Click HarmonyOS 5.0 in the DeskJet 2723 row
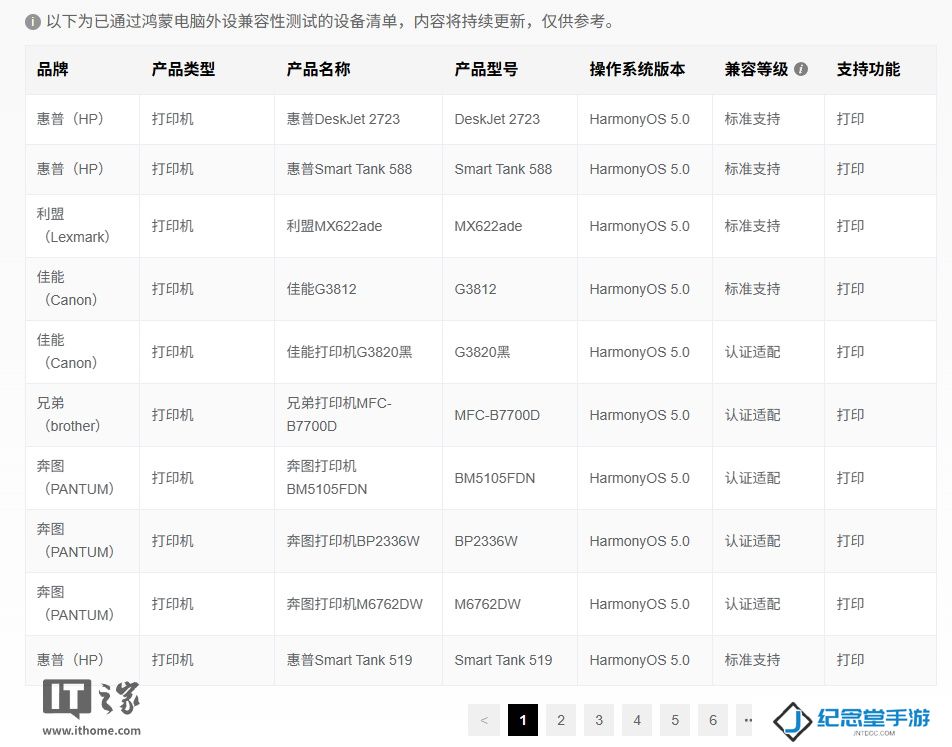 639,119
